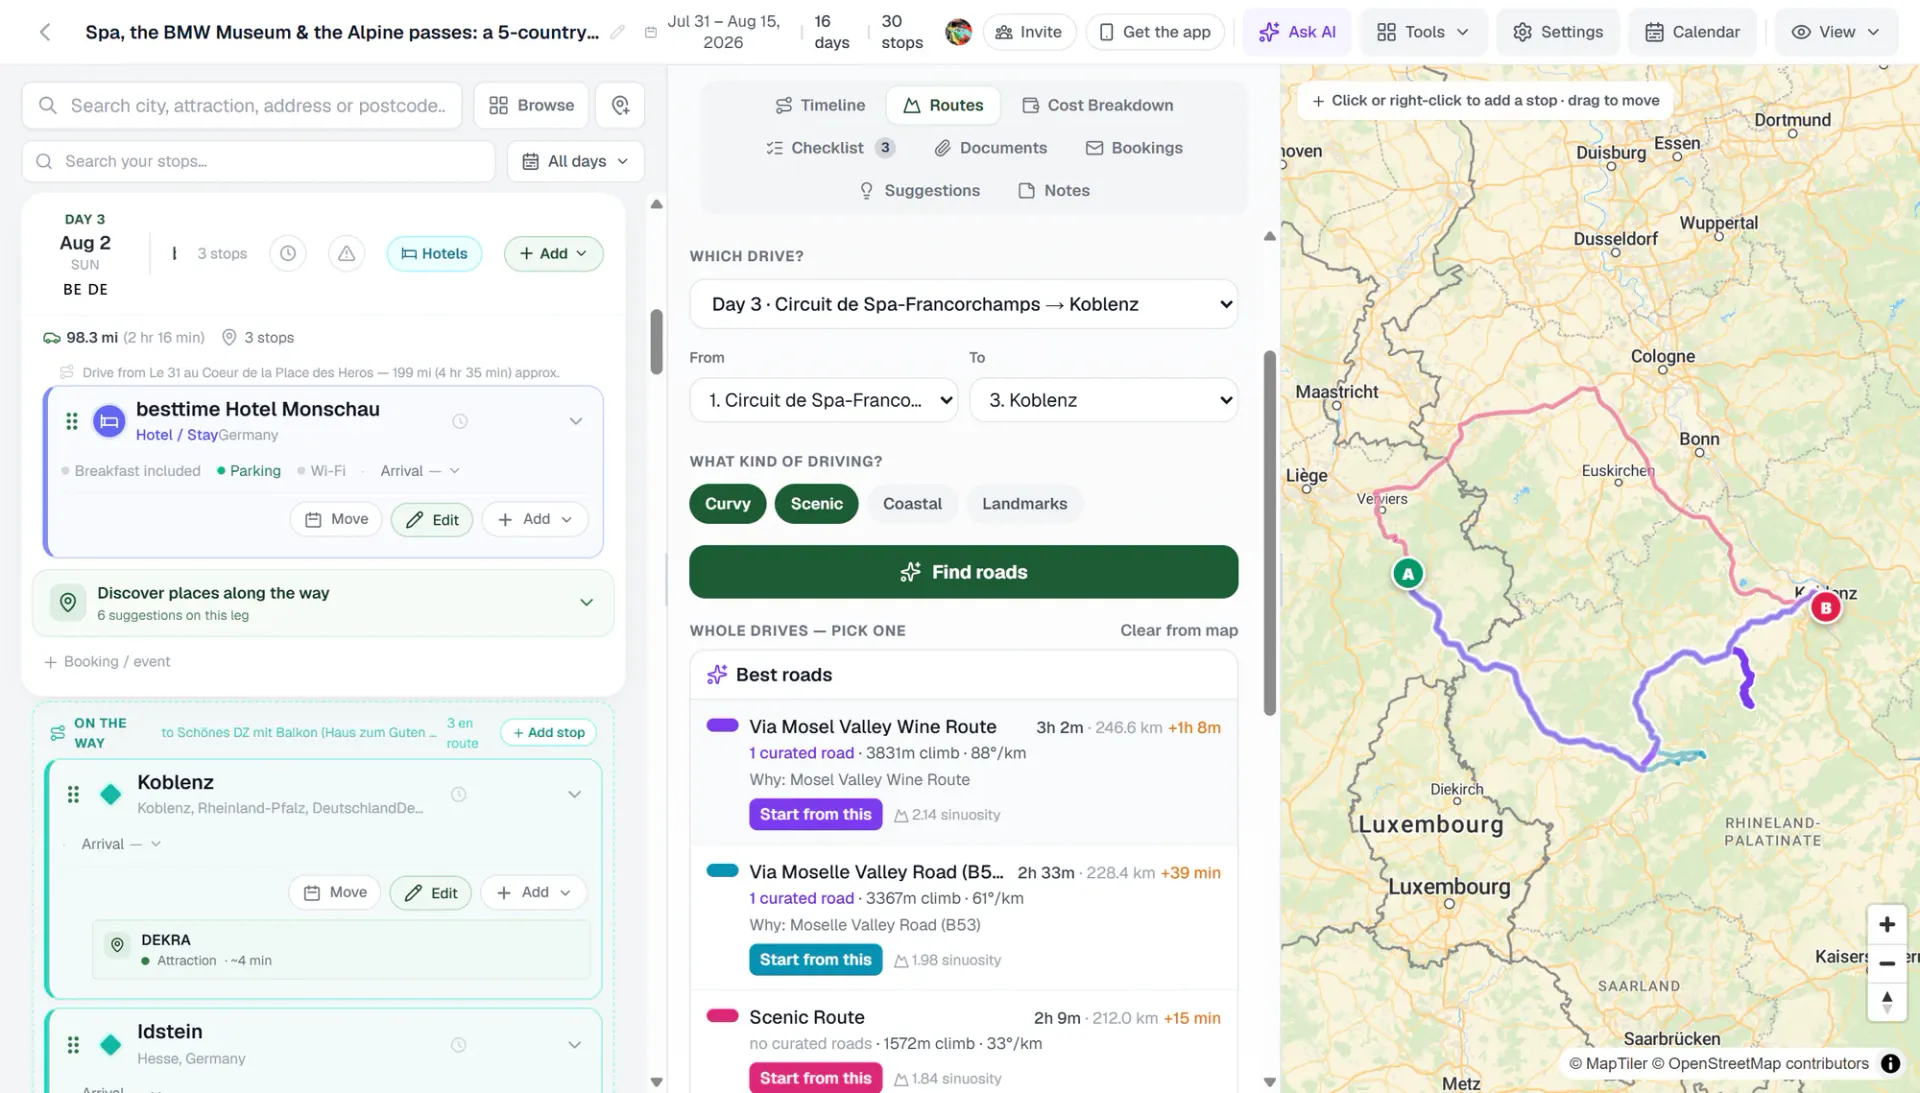Open Day 3 warning triangle icon
The image size is (1920, 1093).
point(346,254)
